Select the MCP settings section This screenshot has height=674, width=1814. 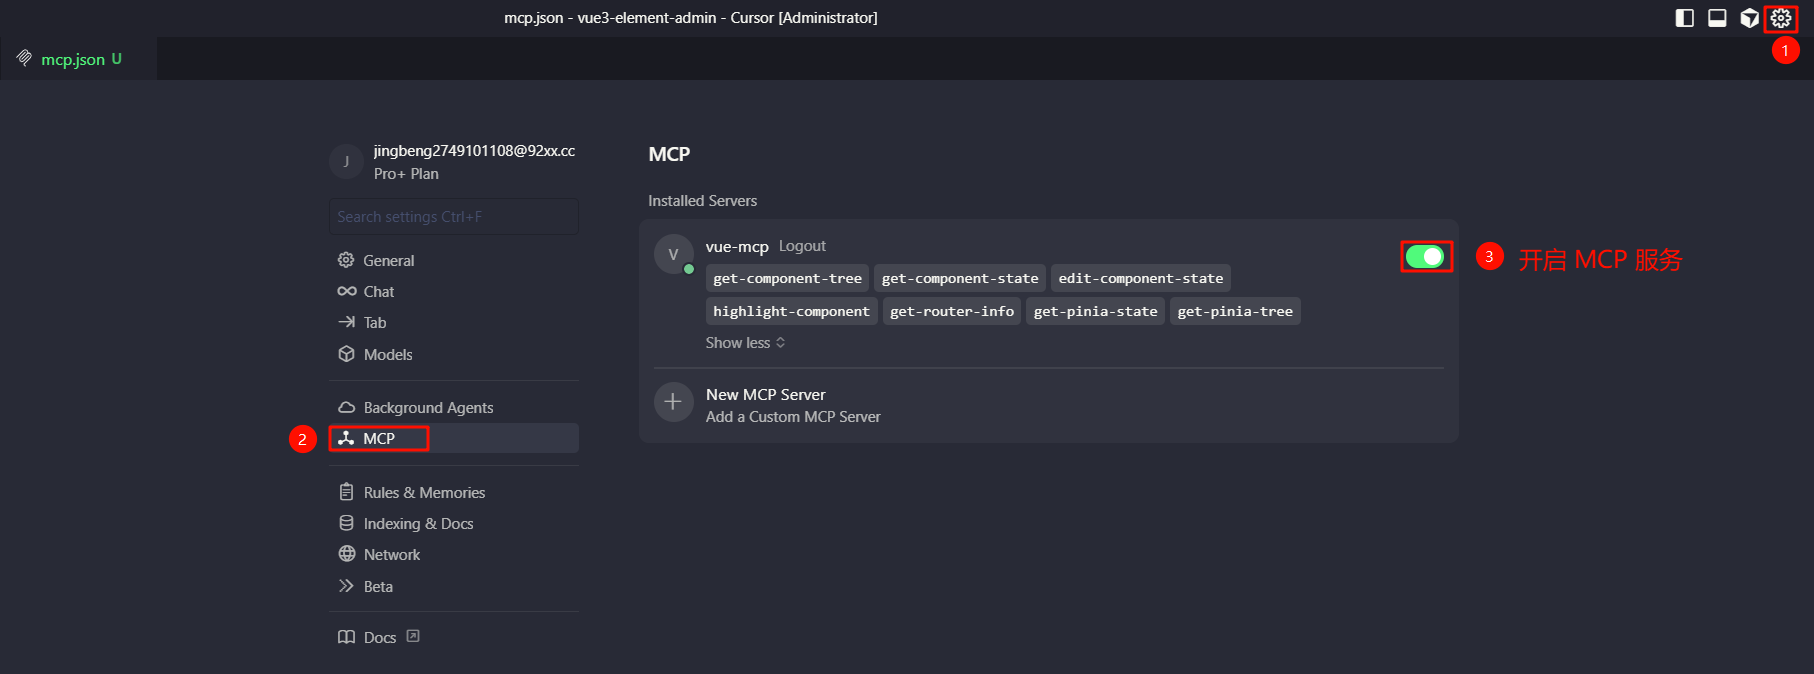click(x=454, y=438)
